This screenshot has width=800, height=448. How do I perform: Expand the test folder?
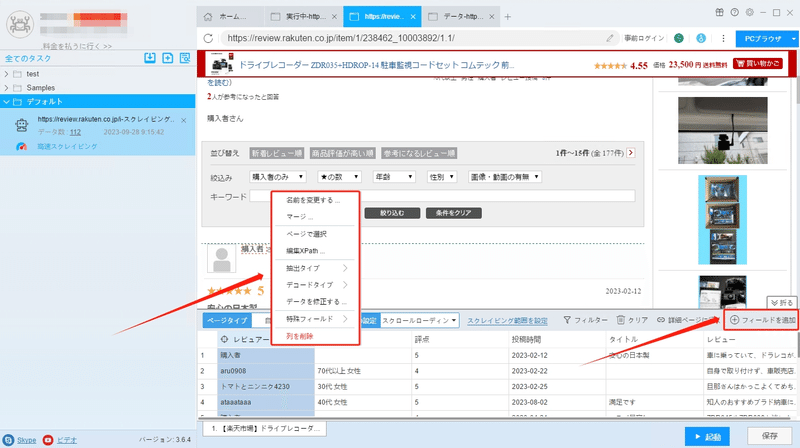[6, 74]
